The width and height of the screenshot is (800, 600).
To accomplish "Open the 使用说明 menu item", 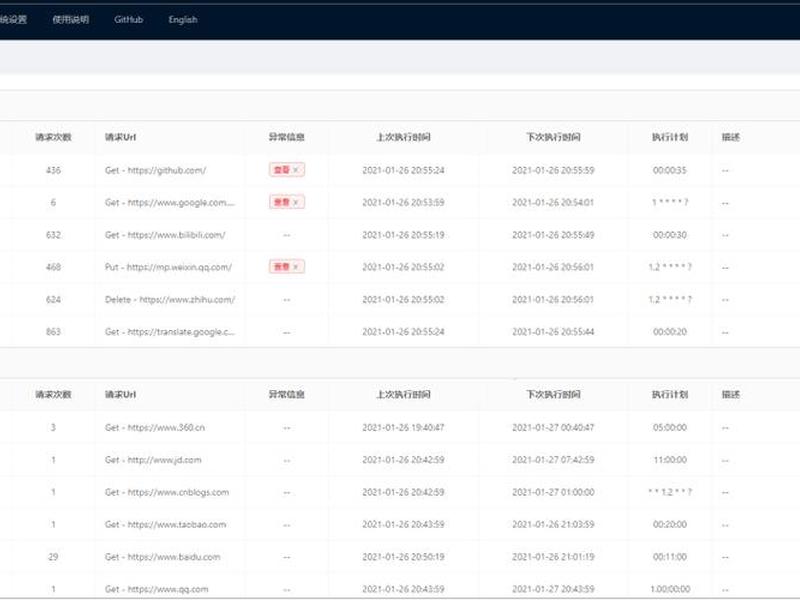I will pos(71,20).
